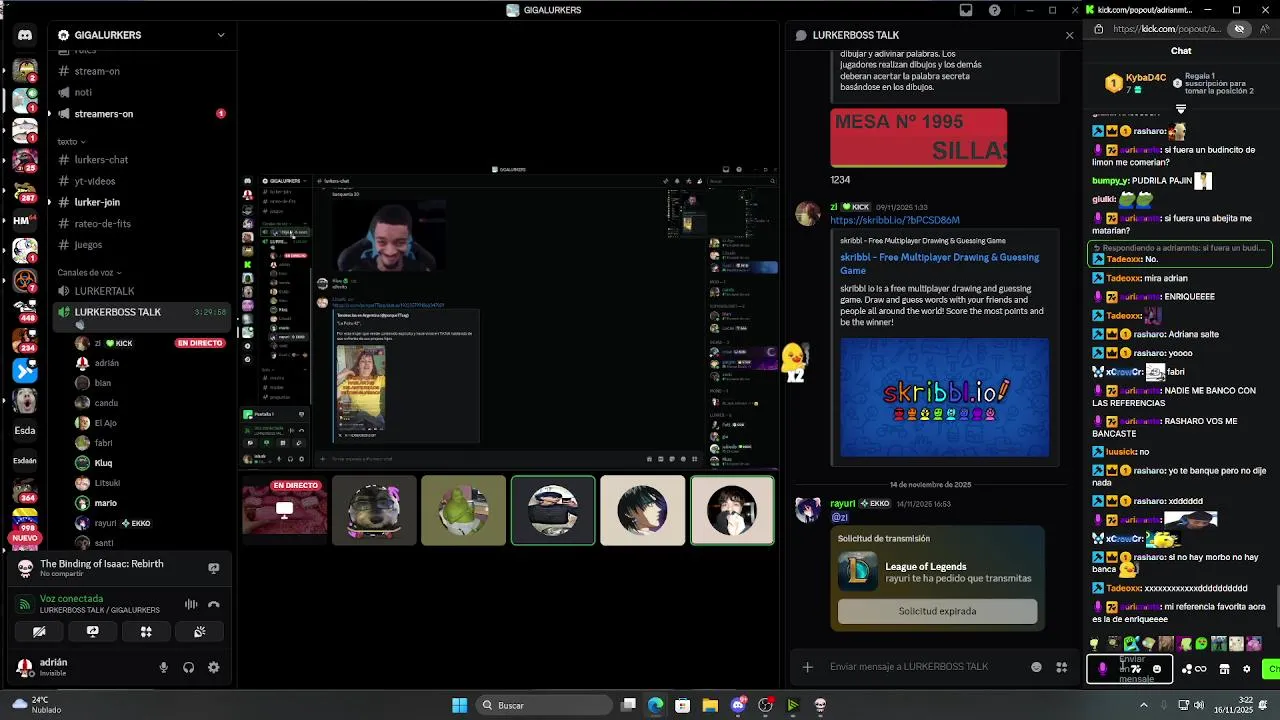Close the LURKERBOSS TALK chat panel
Viewport: 1280px width, 720px height.
pyautogui.click(x=1069, y=35)
